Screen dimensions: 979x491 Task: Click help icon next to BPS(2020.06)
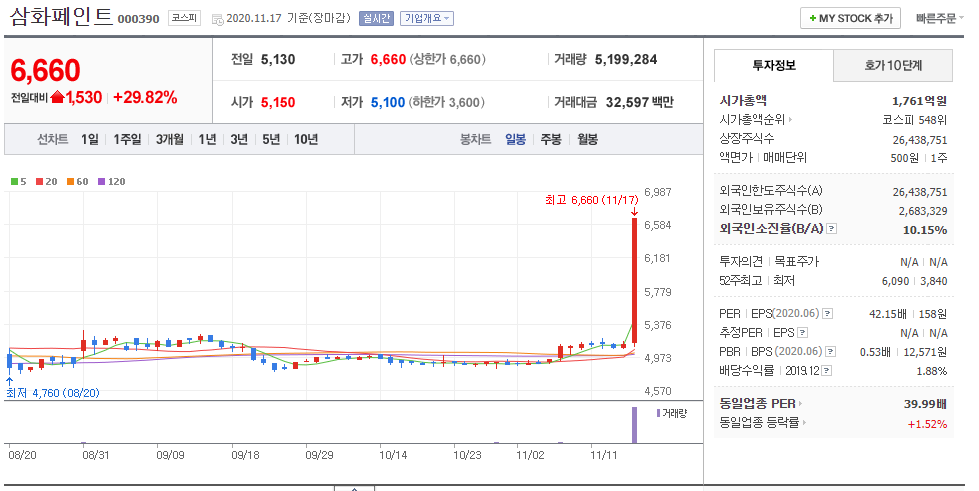pos(830,352)
